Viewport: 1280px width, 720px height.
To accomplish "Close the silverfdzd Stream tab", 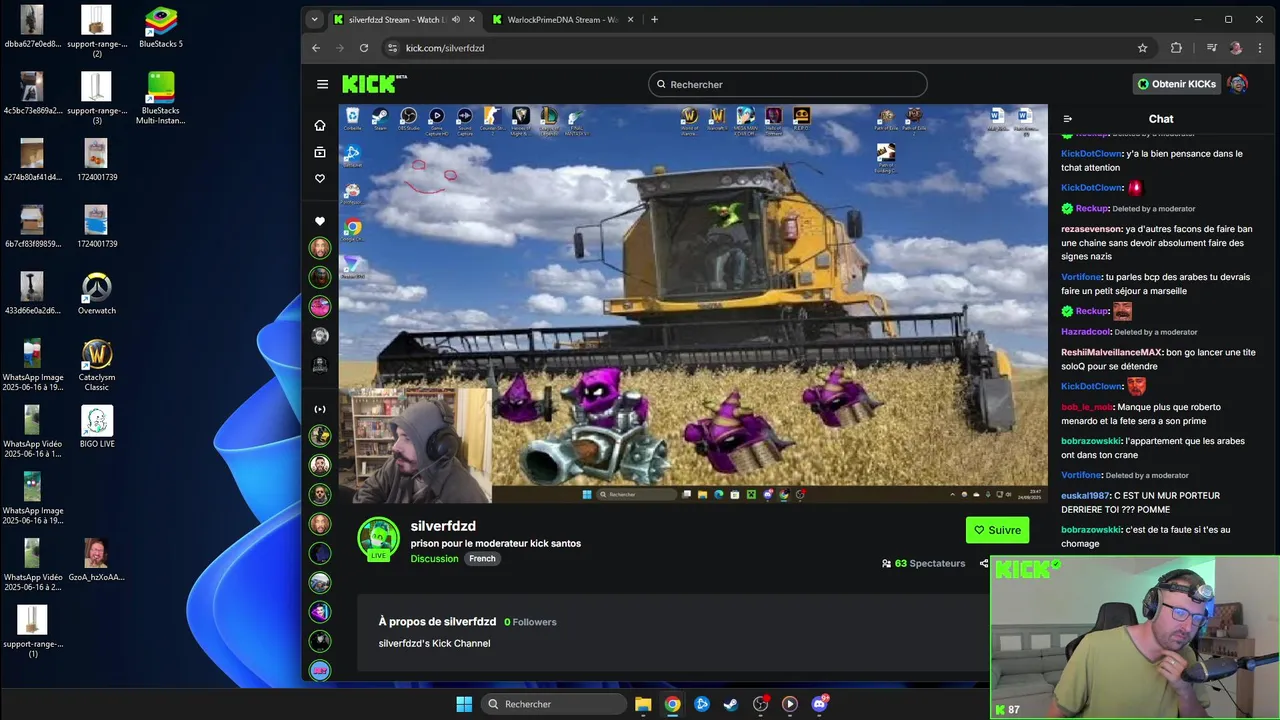I will (x=471, y=19).
